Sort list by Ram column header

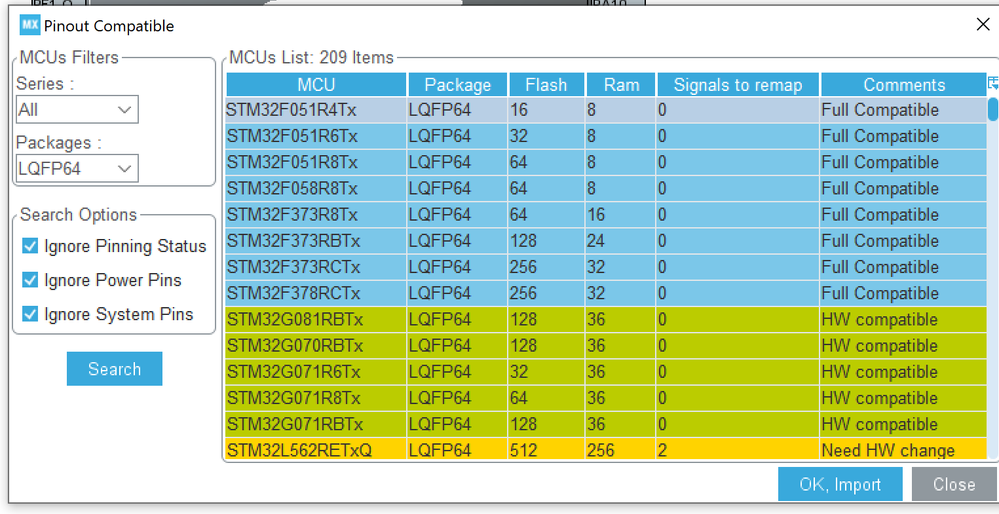coord(621,85)
